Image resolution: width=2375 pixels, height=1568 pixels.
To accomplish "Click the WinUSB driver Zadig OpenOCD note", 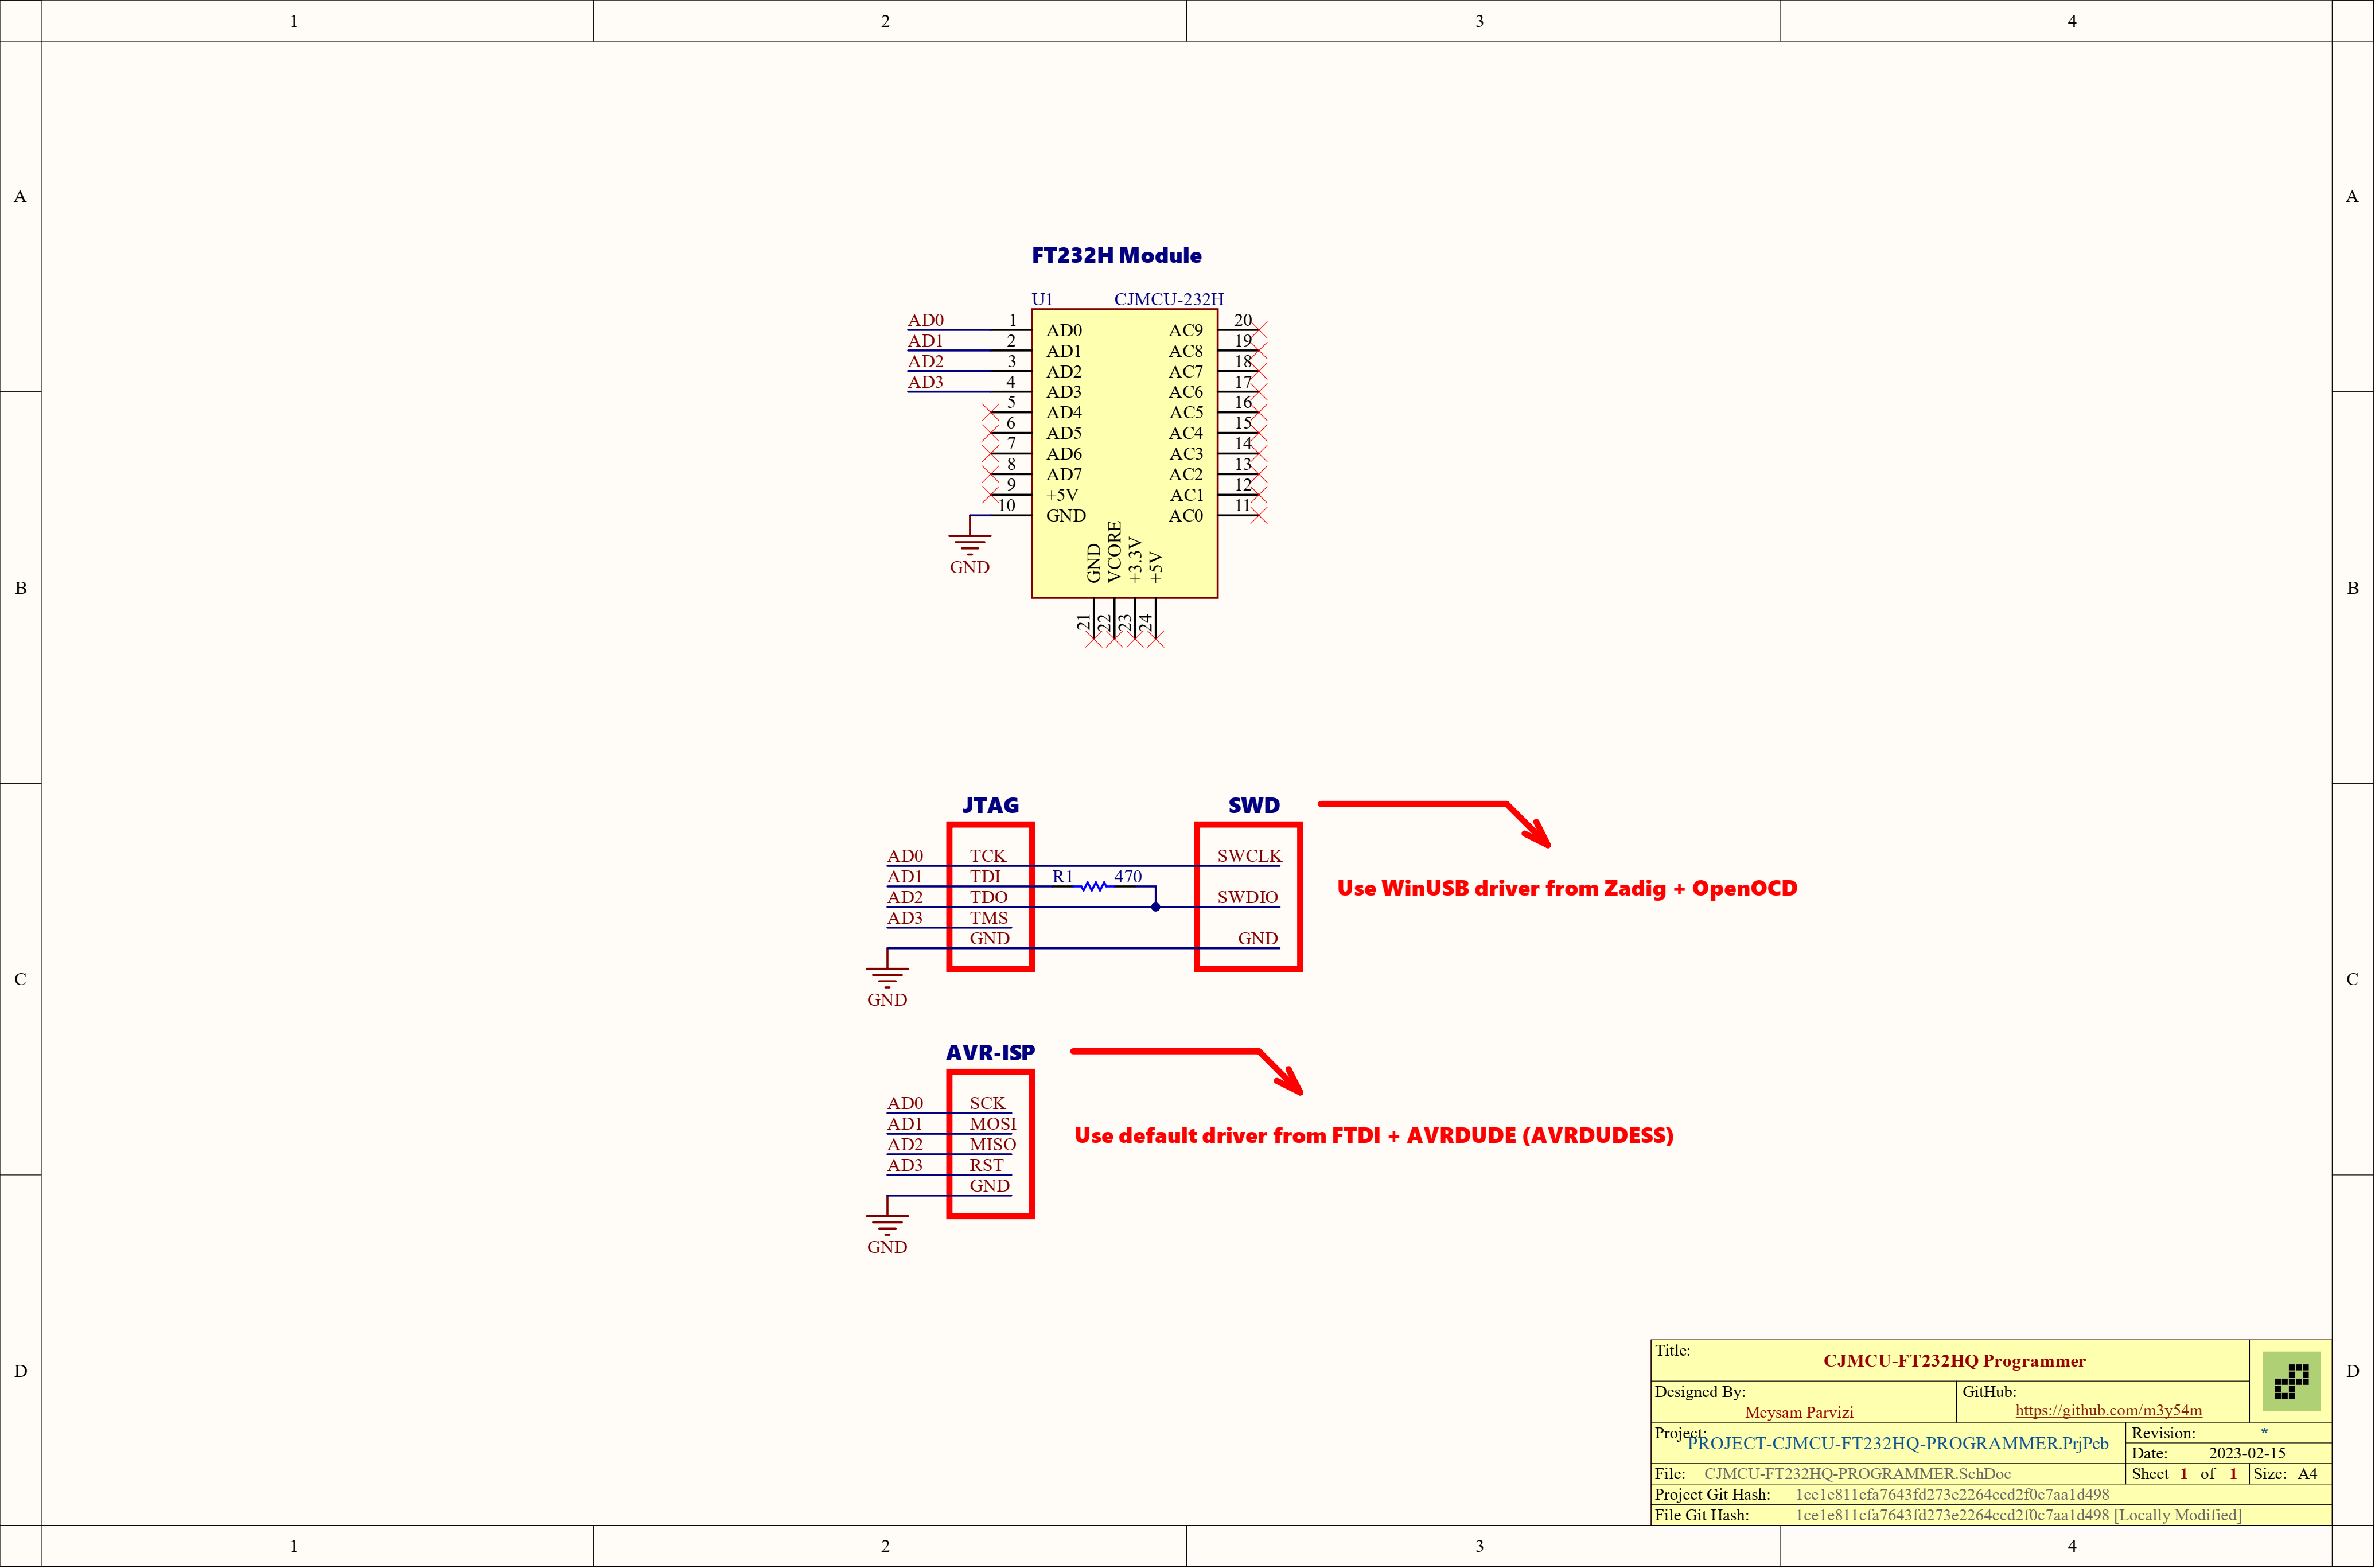I will point(1566,888).
